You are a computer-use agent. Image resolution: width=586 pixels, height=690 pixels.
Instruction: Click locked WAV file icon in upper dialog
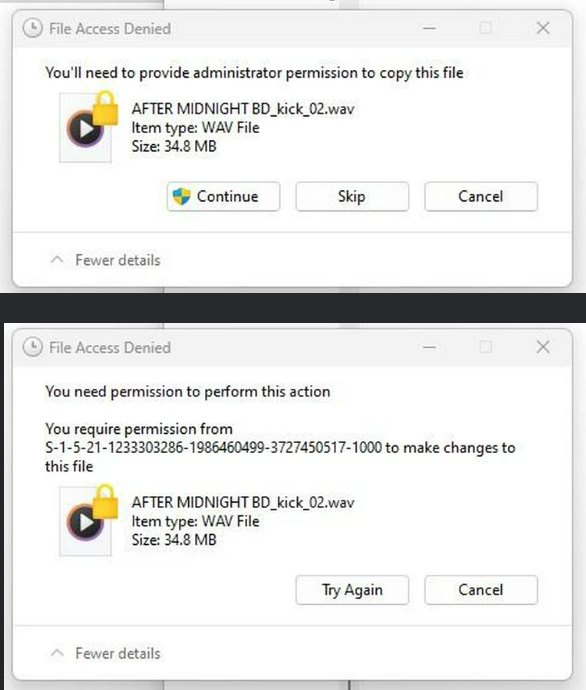click(x=88, y=127)
